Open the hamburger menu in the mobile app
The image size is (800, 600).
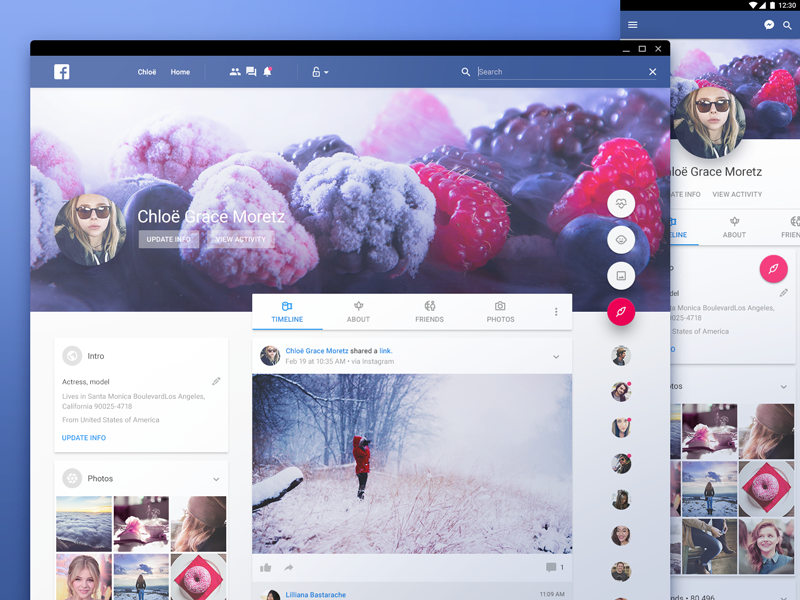(x=632, y=25)
